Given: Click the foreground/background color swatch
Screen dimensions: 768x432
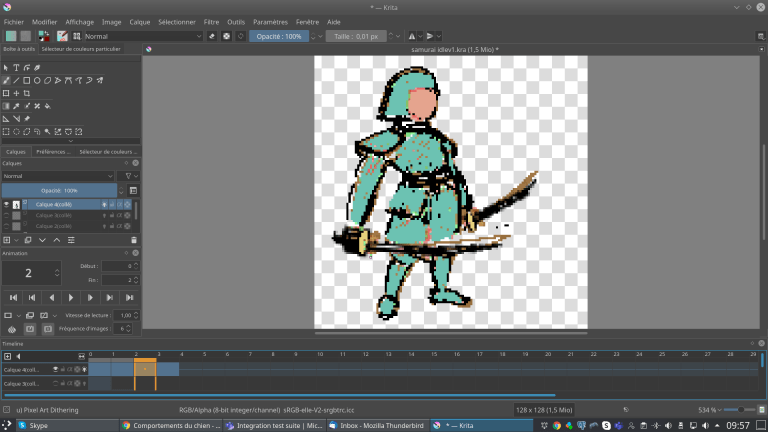Looking at the screenshot, I should coord(44,36).
